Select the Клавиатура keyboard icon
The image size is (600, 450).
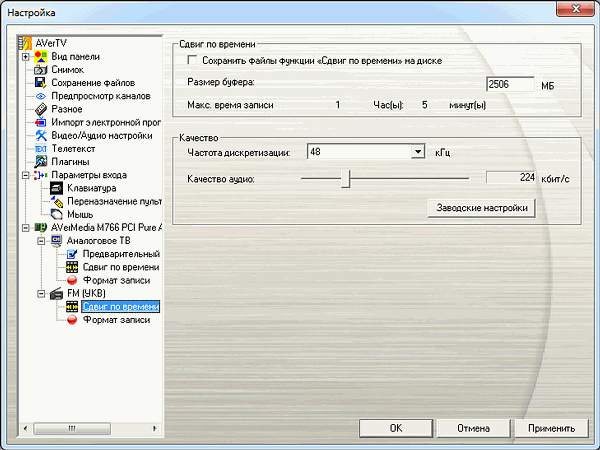click(x=56, y=188)
